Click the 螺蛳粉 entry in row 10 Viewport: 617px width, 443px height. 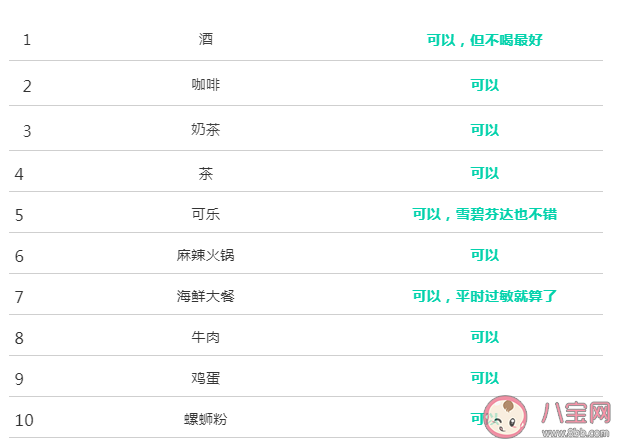[x=206, y=419]
